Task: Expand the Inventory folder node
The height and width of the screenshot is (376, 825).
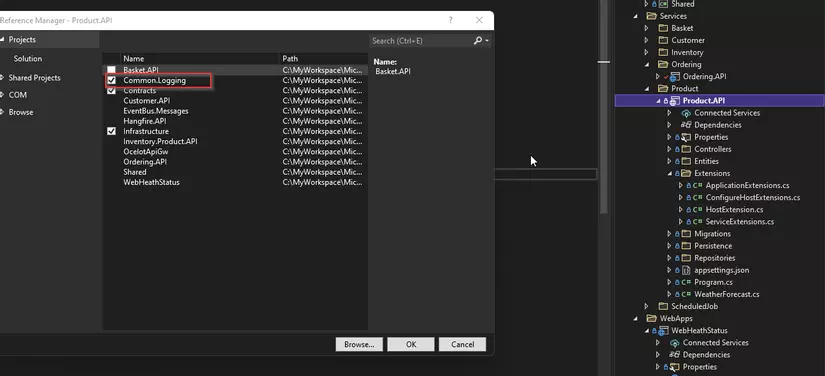Action: pos(647,53)
